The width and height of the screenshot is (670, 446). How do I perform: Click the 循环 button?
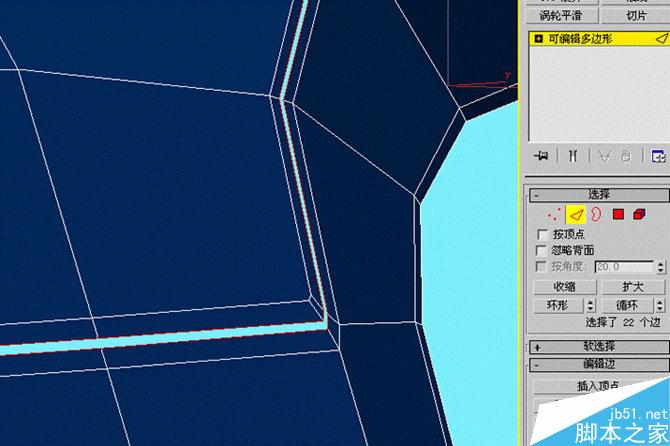tap(627, 305)
